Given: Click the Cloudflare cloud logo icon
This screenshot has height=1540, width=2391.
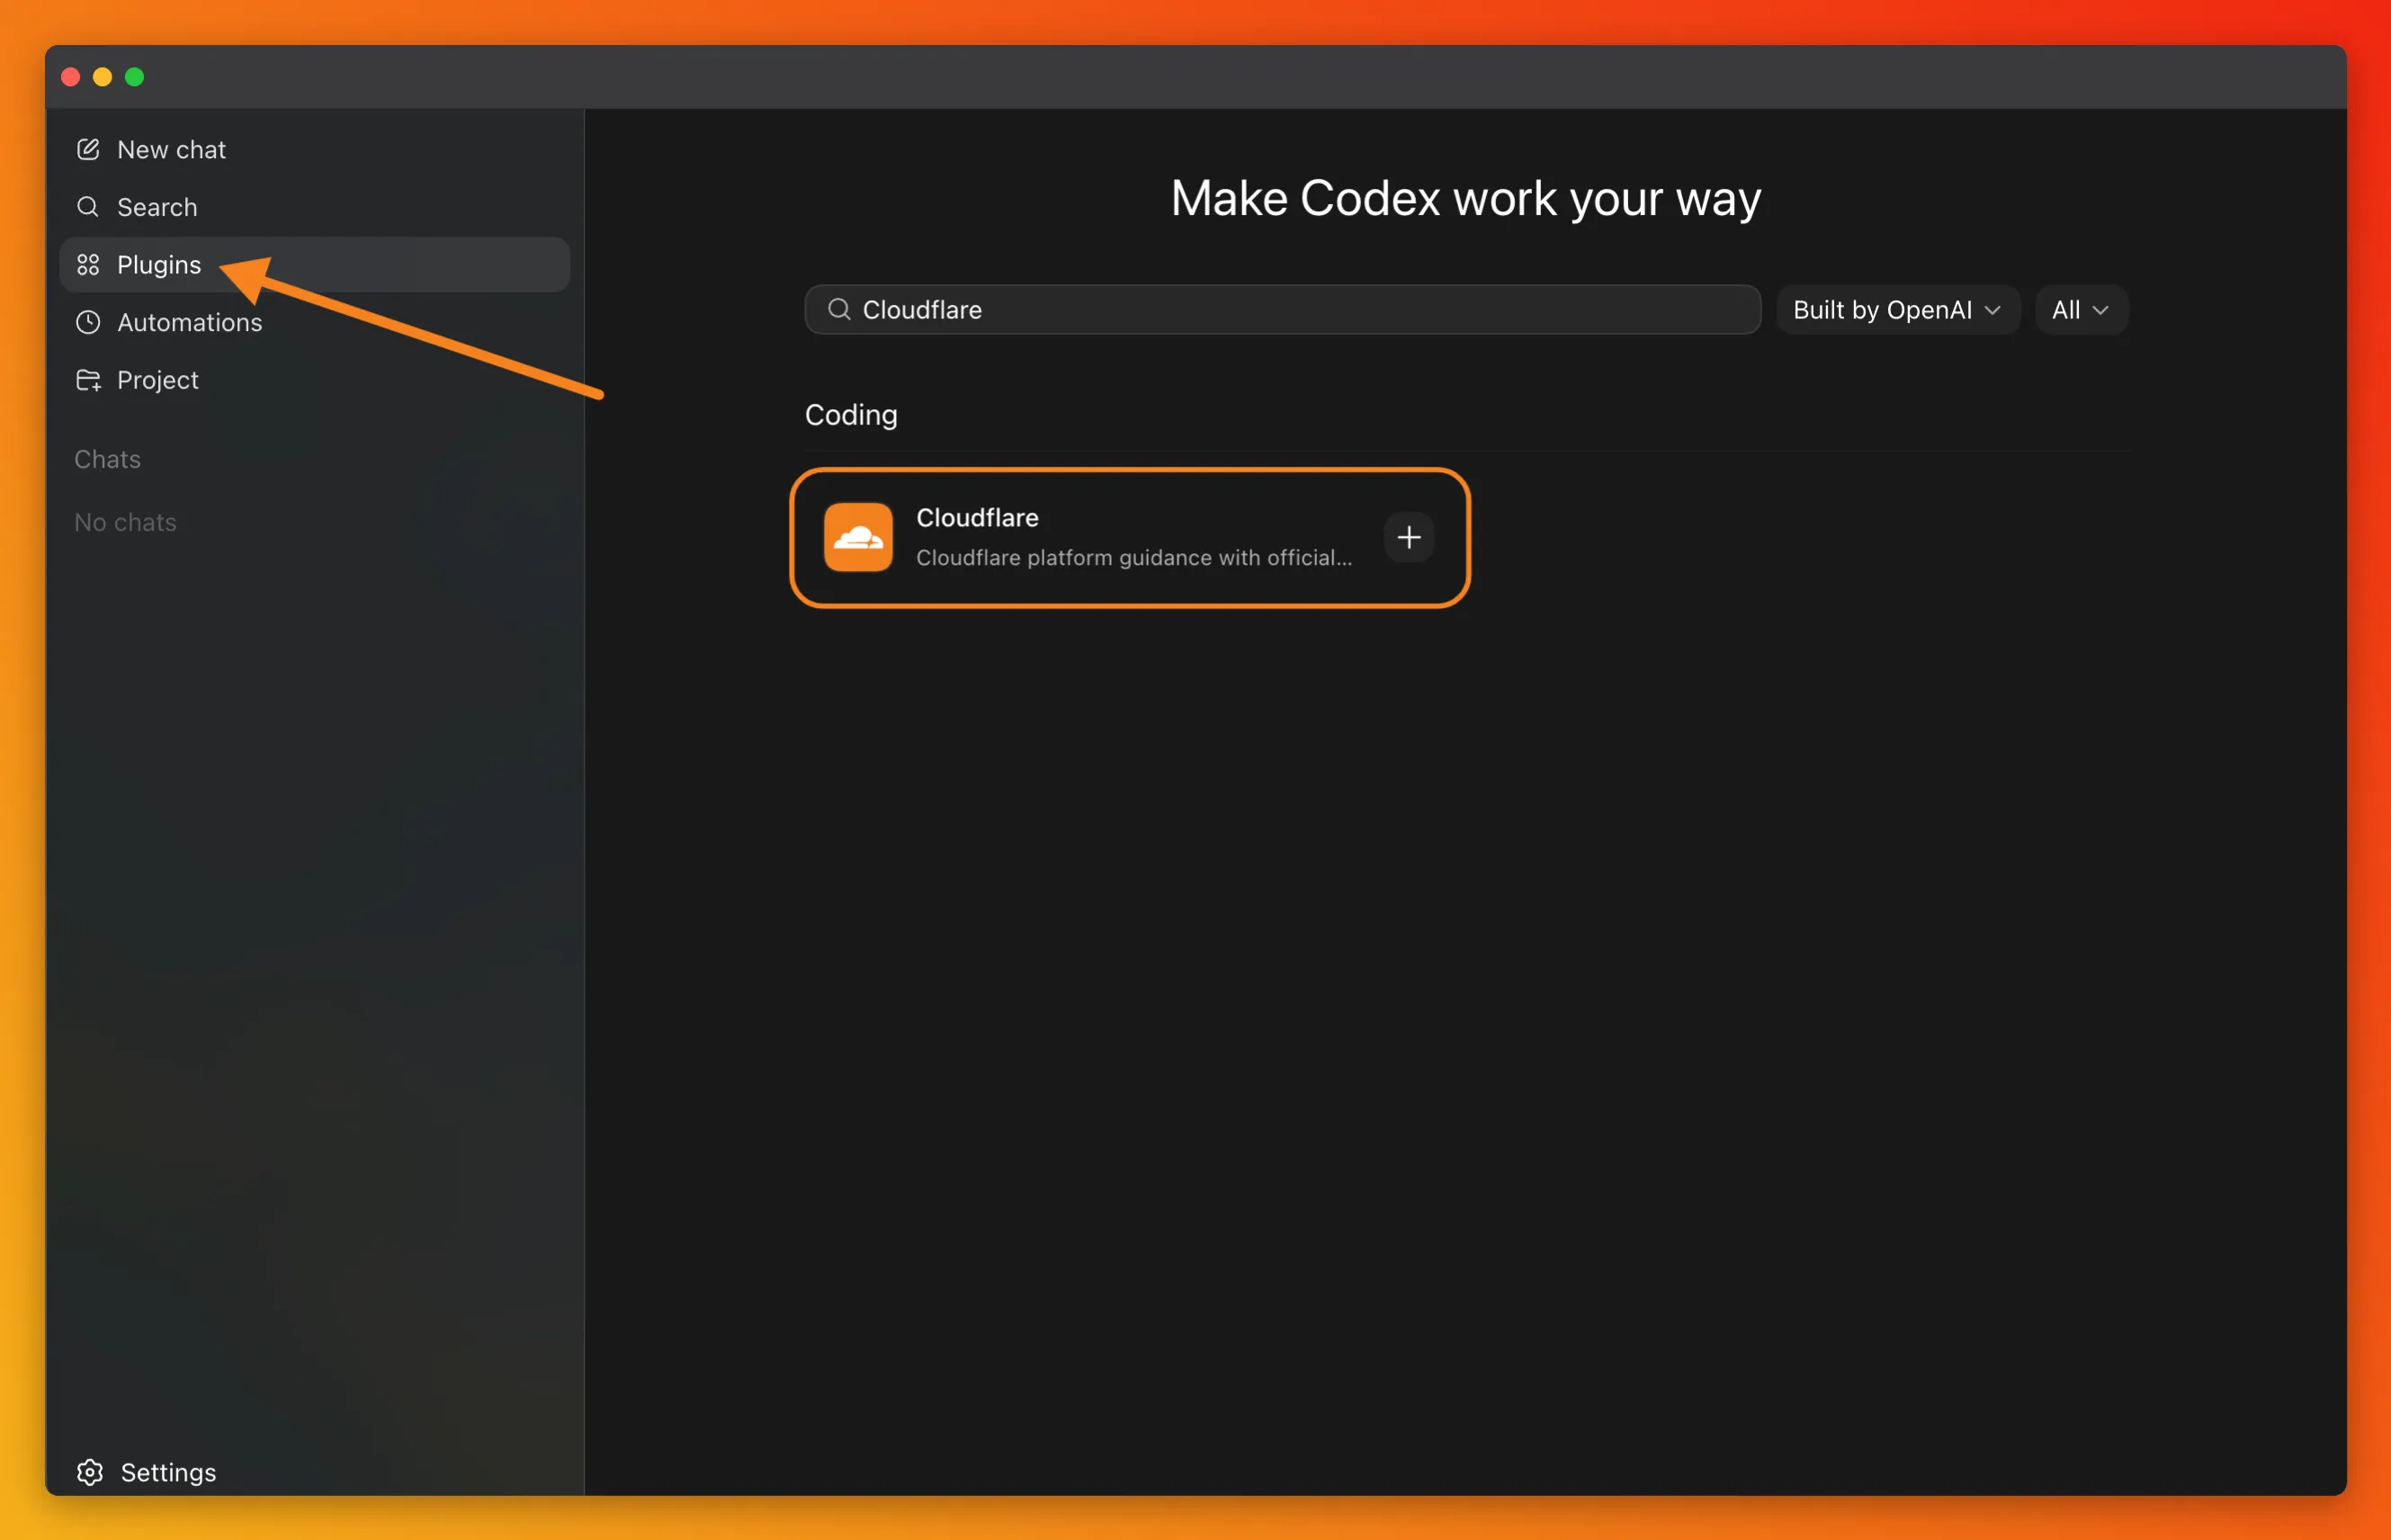Looking at the screenshot, I should point(858,537).
